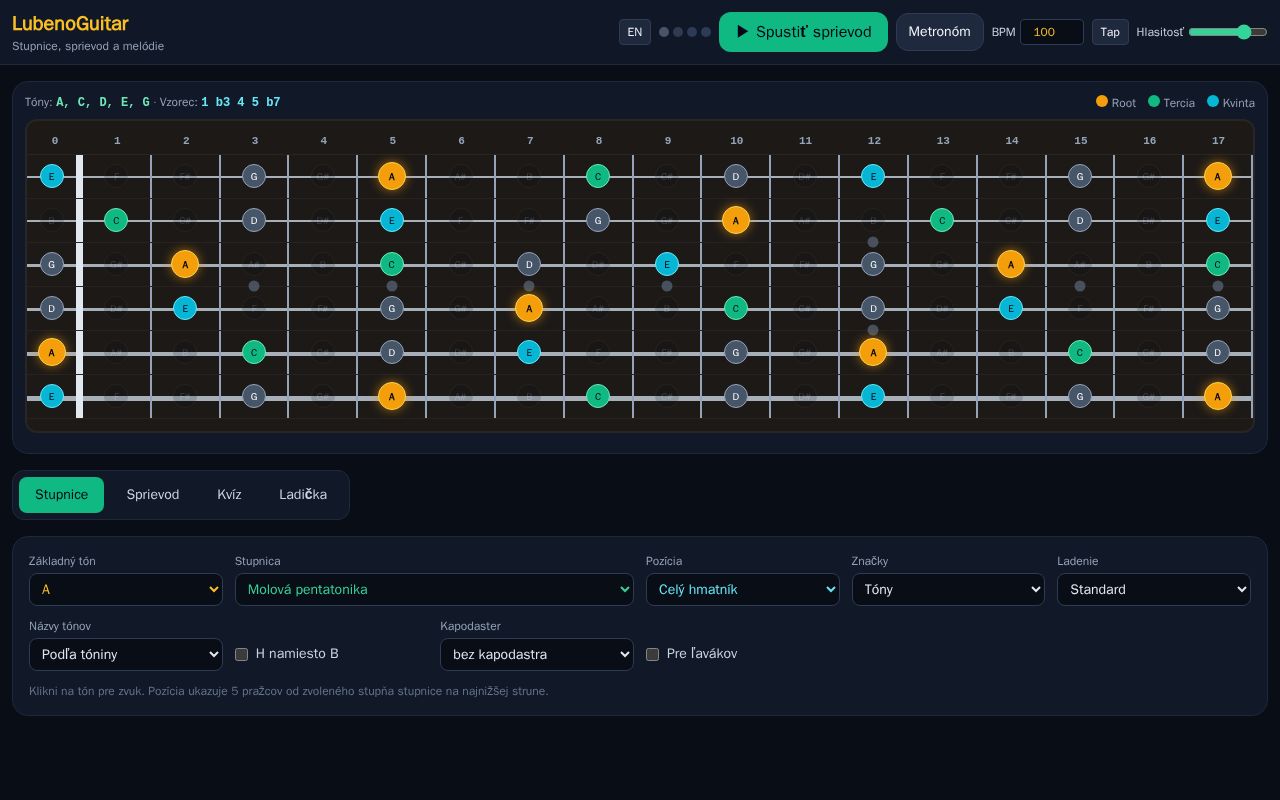Click E note at fret 5, B string
Viewport: 1280px width, 800px height.
tap(392, 220)
